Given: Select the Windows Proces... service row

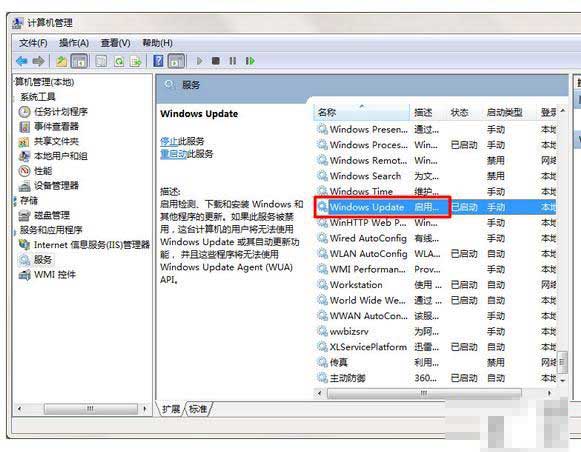Looking at the screenshot, I should 436,144.
